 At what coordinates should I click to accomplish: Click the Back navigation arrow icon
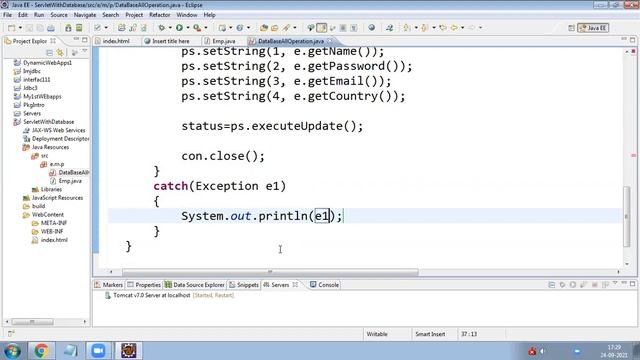tap(454, 28)
